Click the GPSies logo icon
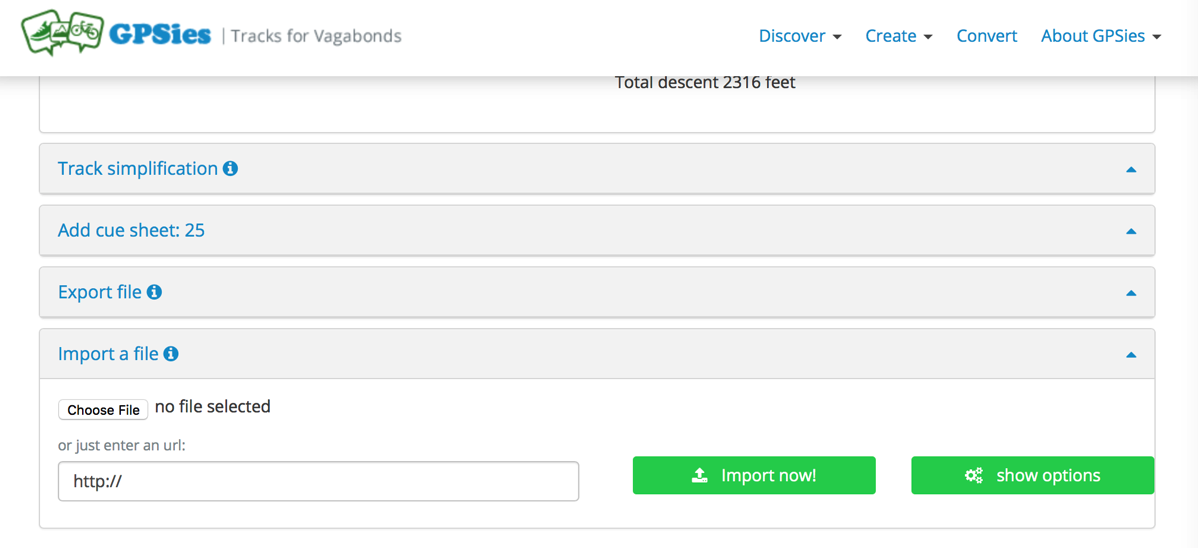 [x=61, y=33]
